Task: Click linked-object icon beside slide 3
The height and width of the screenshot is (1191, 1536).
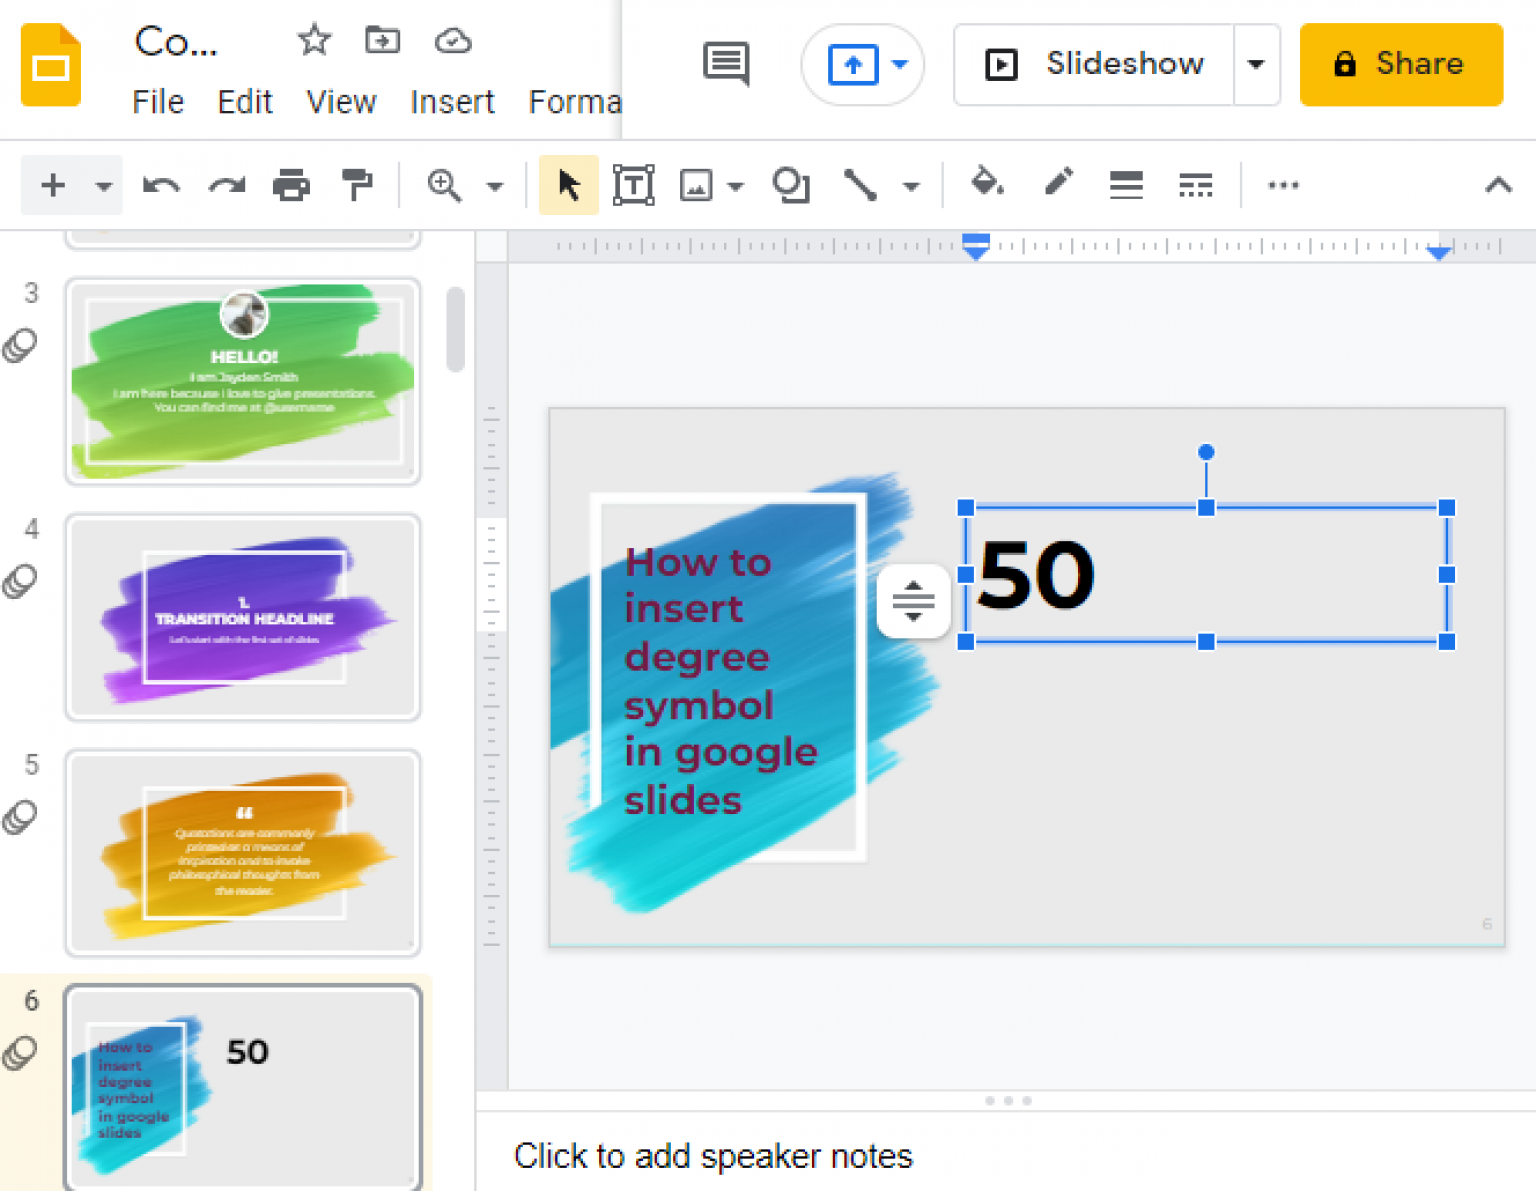Action: pos(20,345)
